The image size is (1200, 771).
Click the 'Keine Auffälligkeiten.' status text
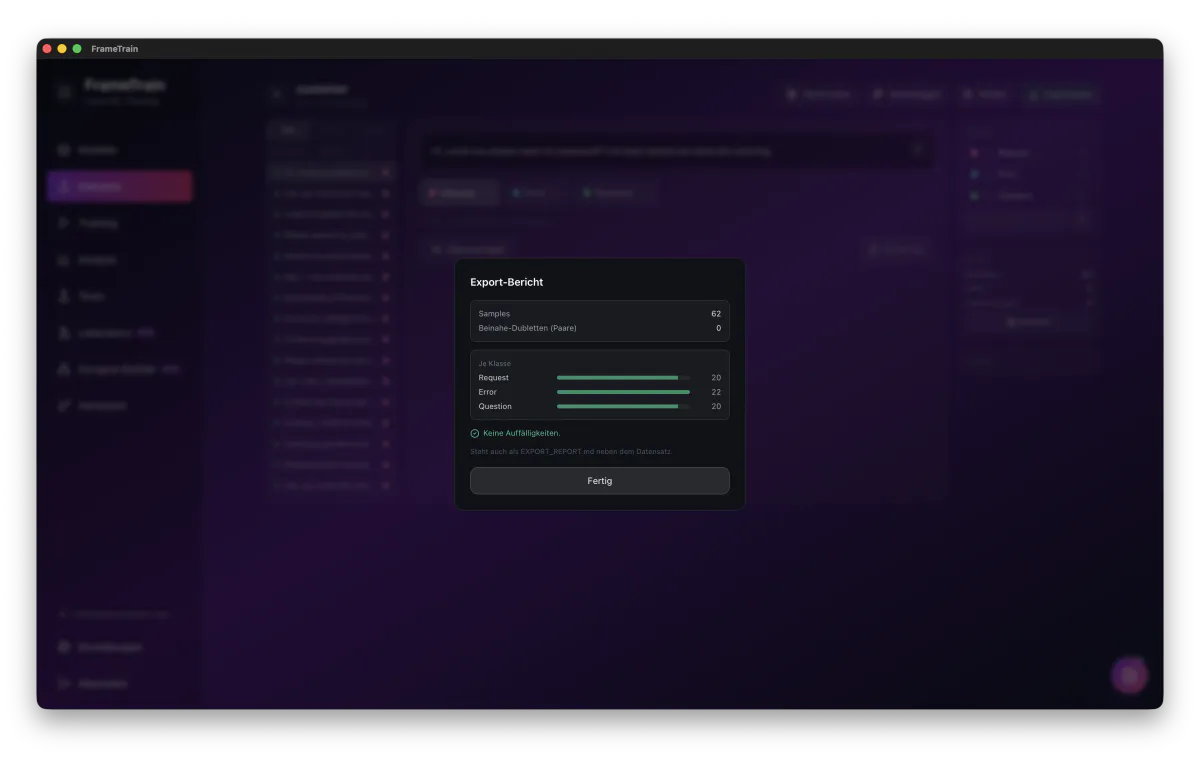521,434
